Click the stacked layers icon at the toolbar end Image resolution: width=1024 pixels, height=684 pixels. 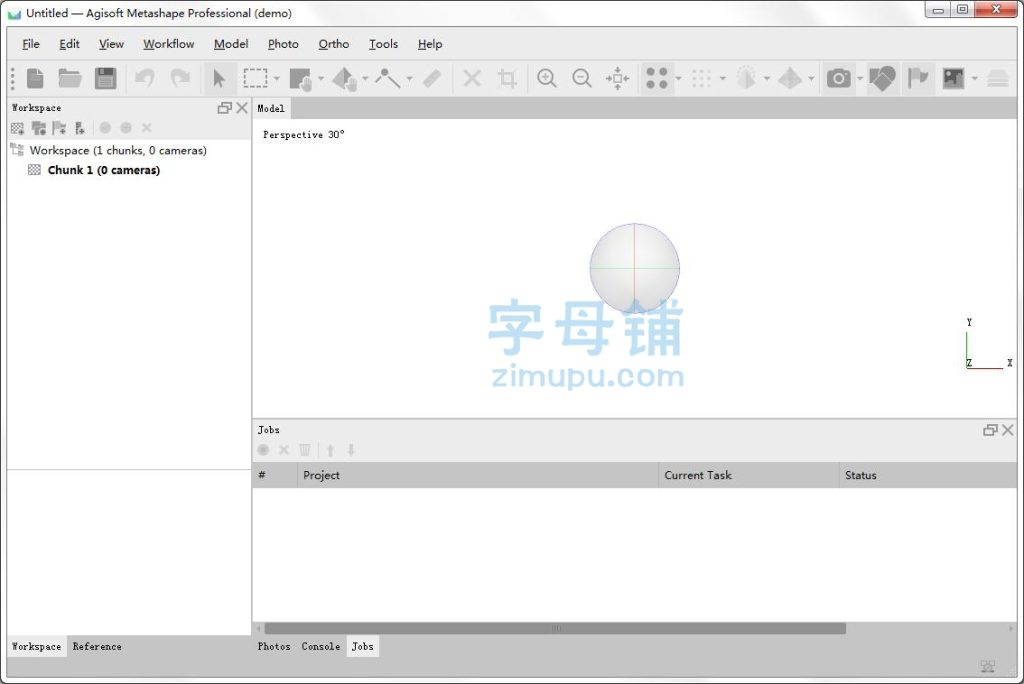[997, 78]
